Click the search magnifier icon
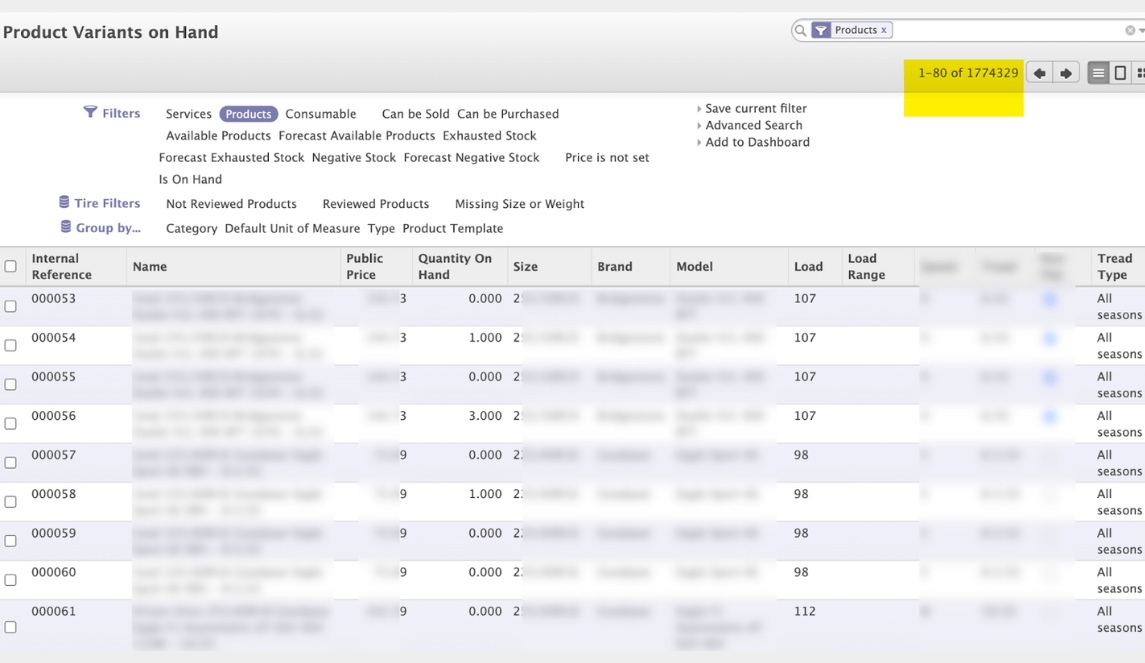The image size is (1145, 663). (800, 30)
